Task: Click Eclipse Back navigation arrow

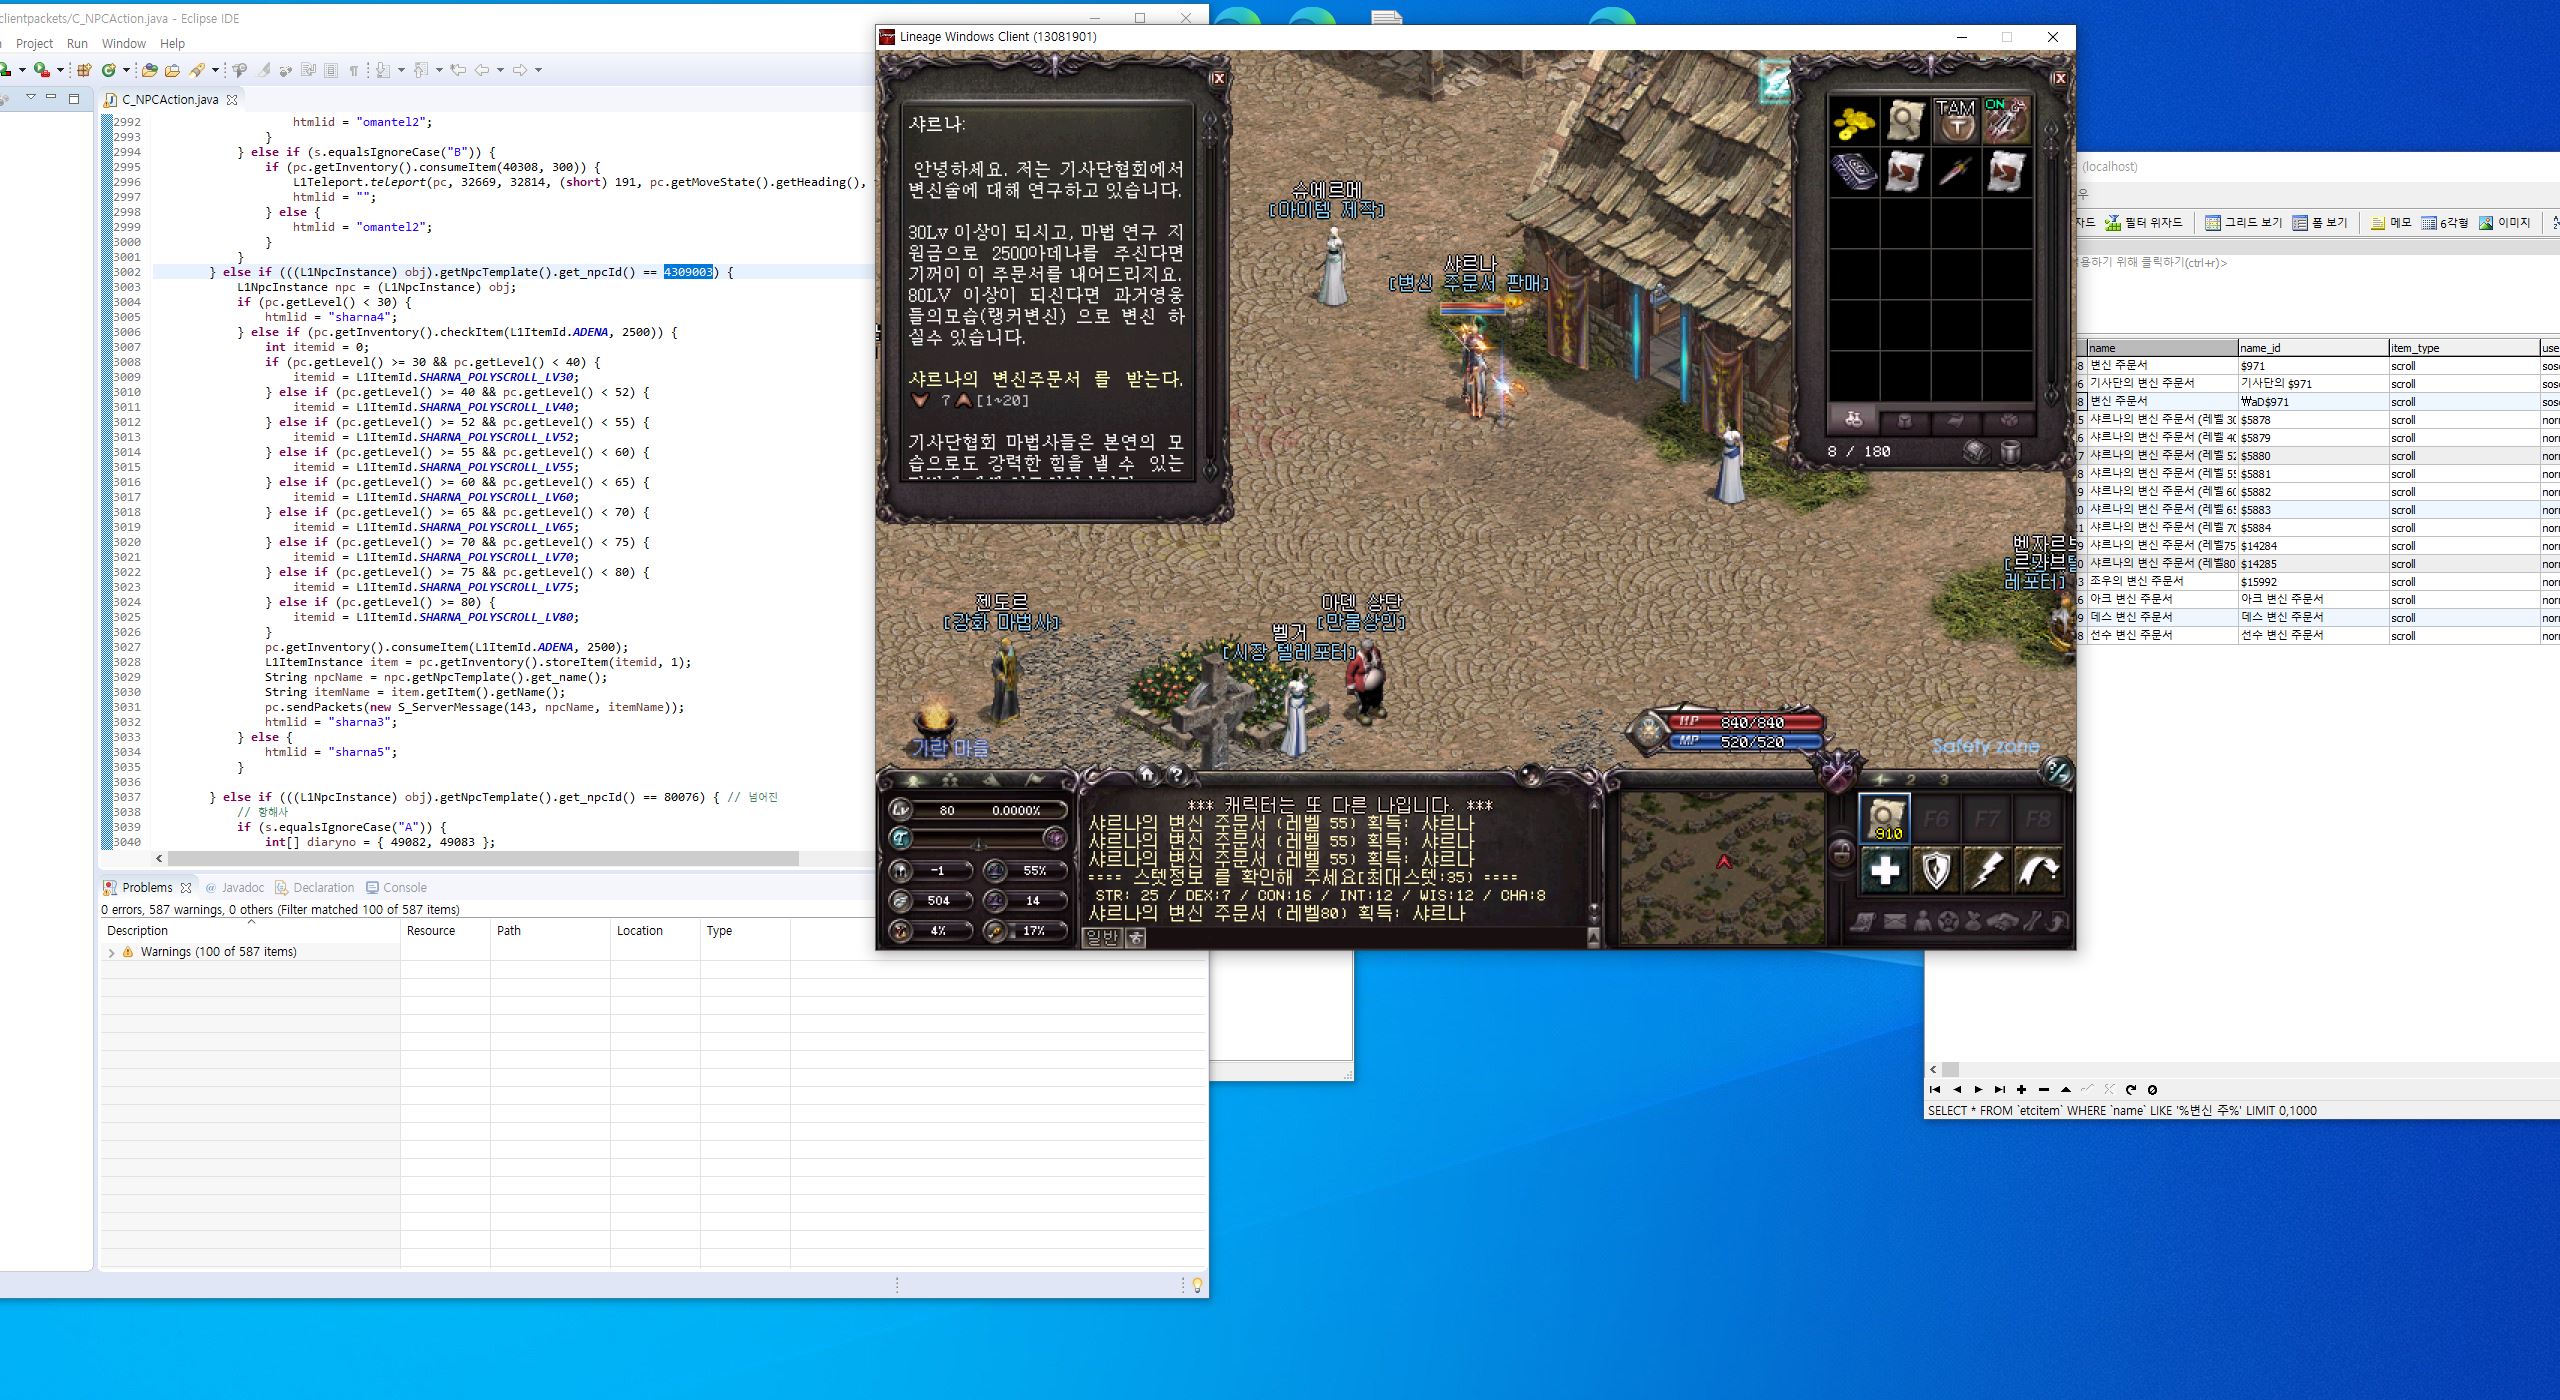Action: click(482, 70)
